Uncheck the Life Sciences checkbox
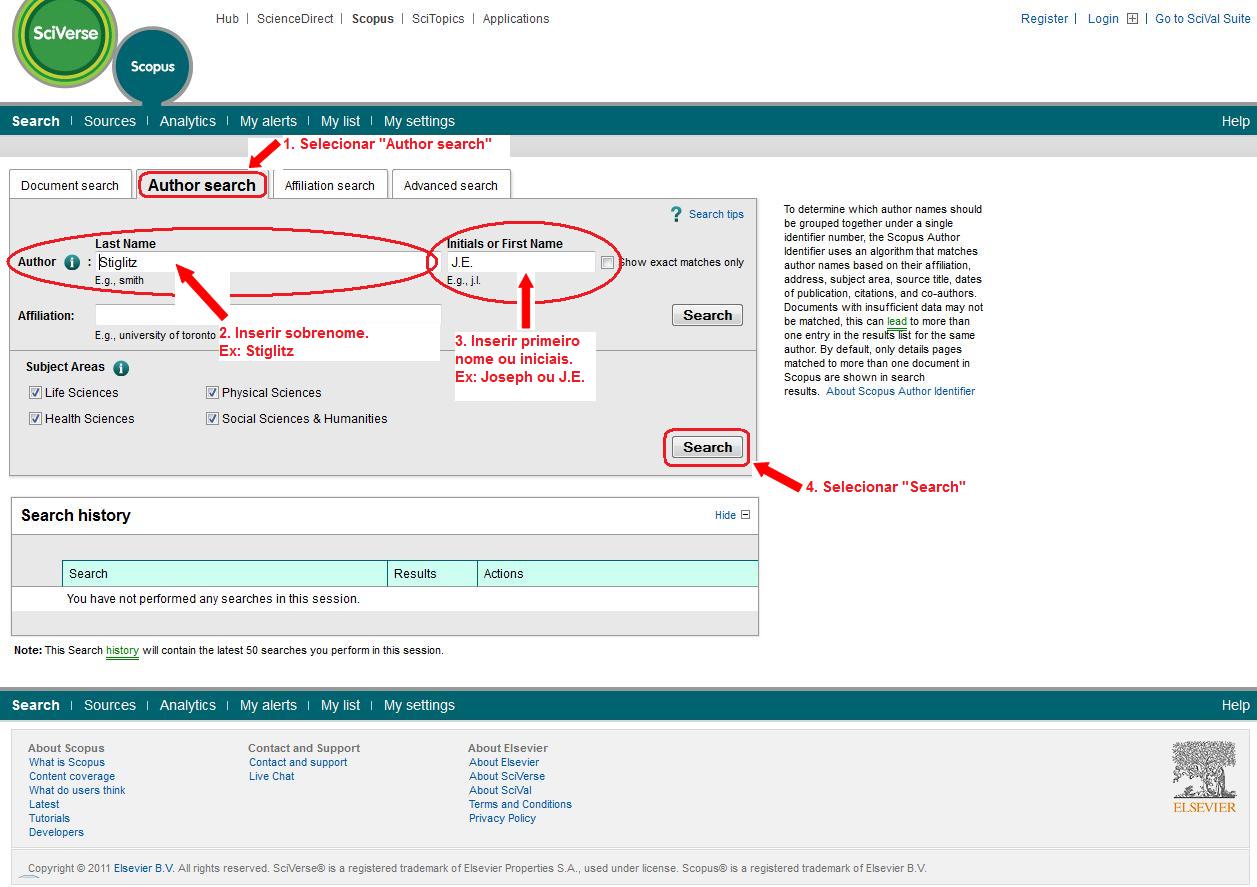The width and height of the screenshot is (1257, 887). (x=35, y=393)
